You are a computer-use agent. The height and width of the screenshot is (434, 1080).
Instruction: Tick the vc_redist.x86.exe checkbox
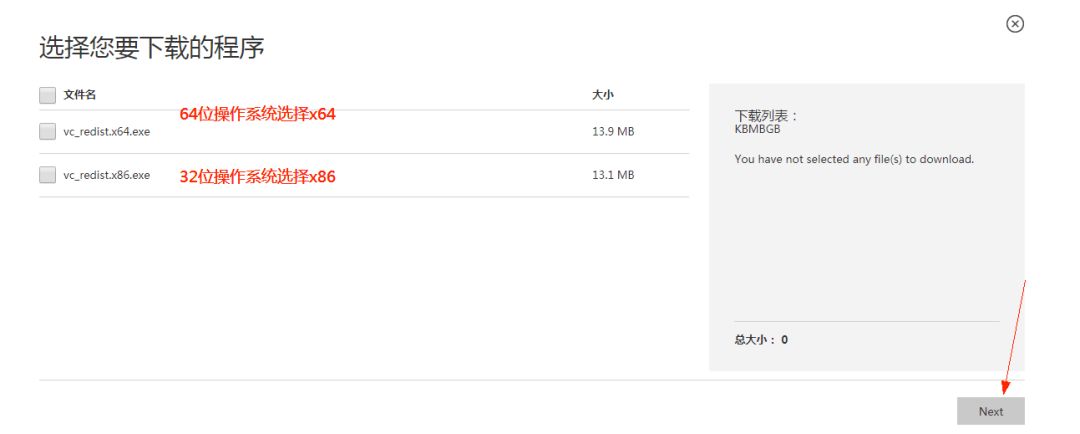click(x=47, y=175)
